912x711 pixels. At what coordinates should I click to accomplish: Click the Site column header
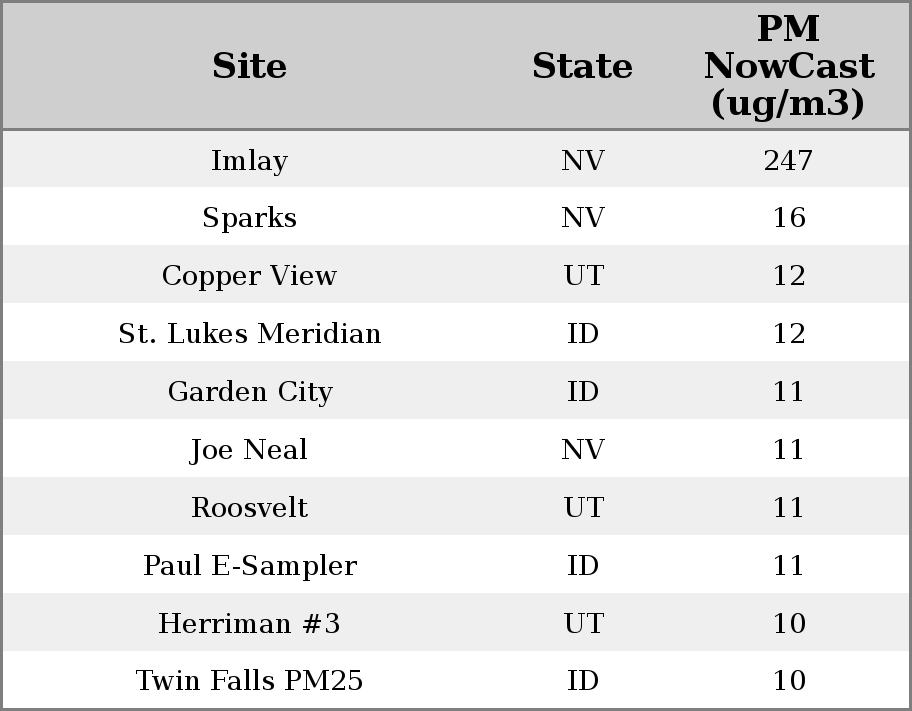coord(249,67)
